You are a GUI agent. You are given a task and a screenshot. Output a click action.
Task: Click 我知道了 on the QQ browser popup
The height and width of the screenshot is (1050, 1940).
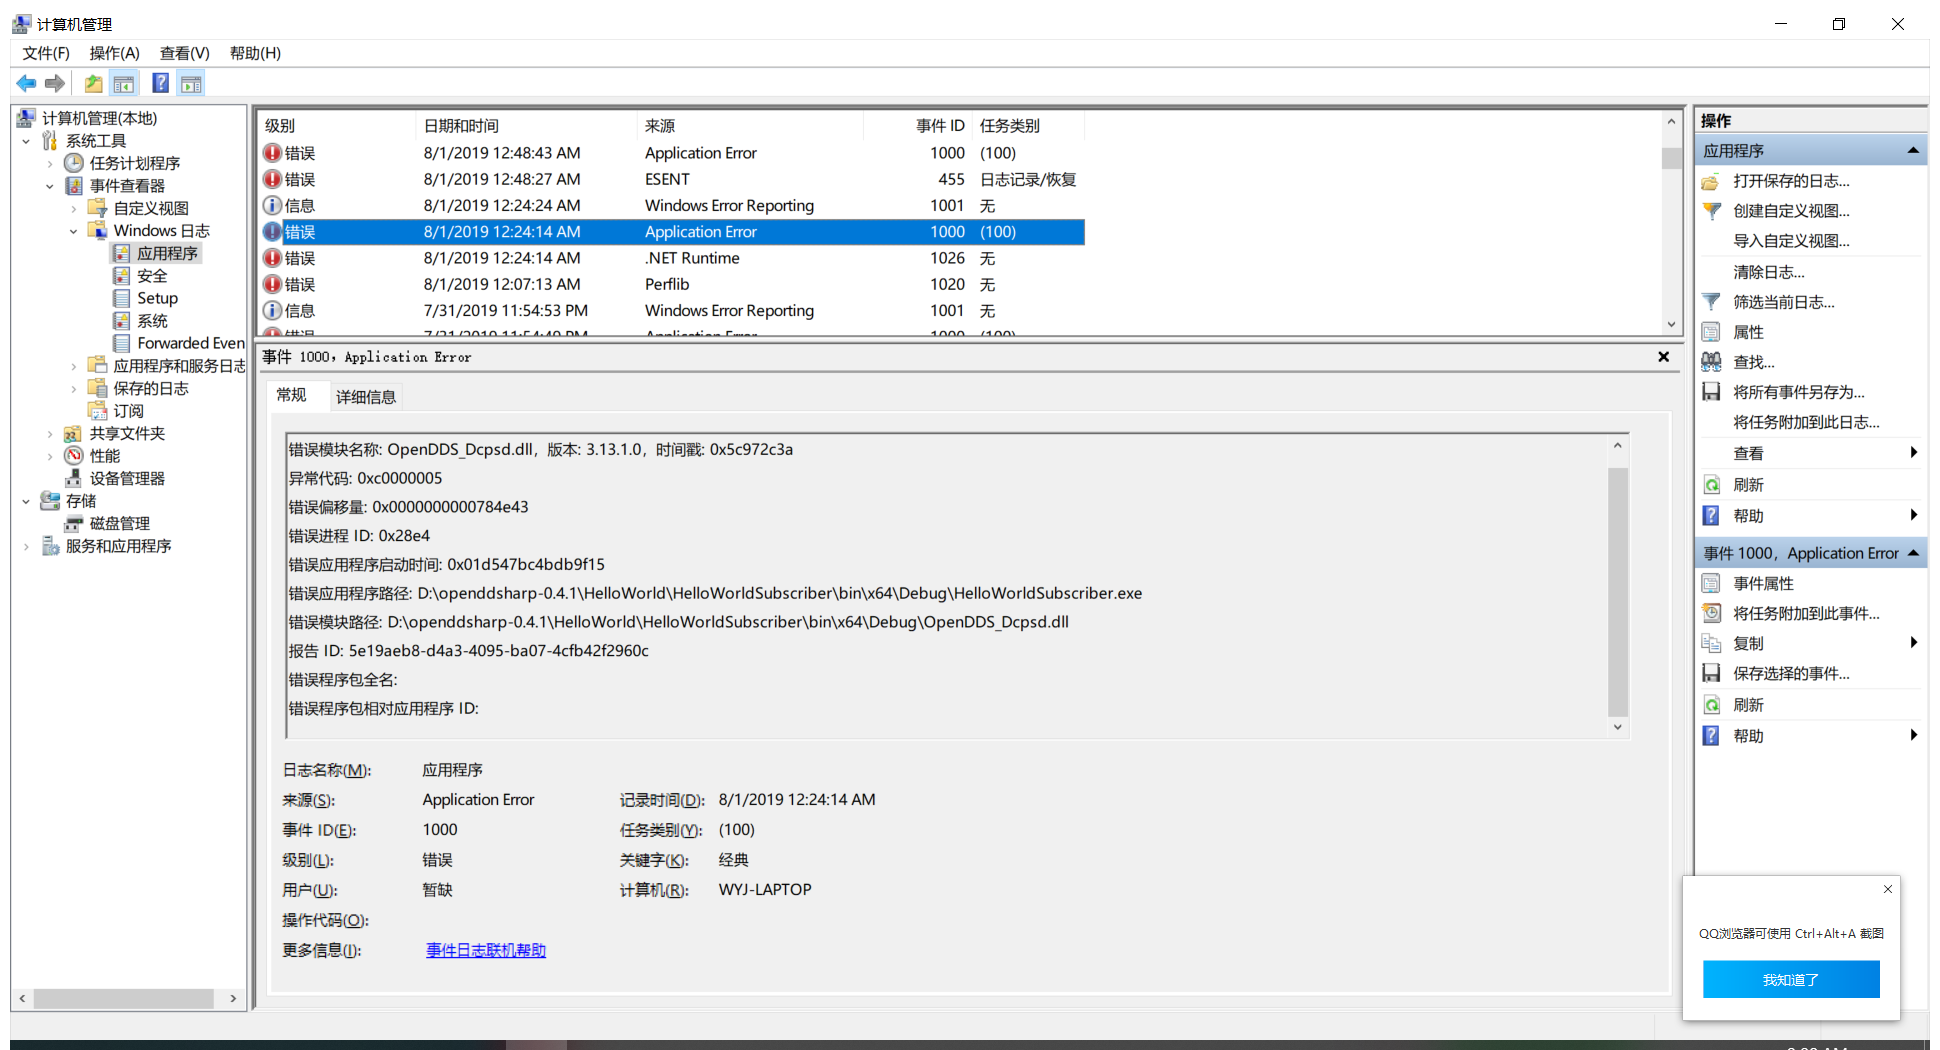[x=1790, y=979]
